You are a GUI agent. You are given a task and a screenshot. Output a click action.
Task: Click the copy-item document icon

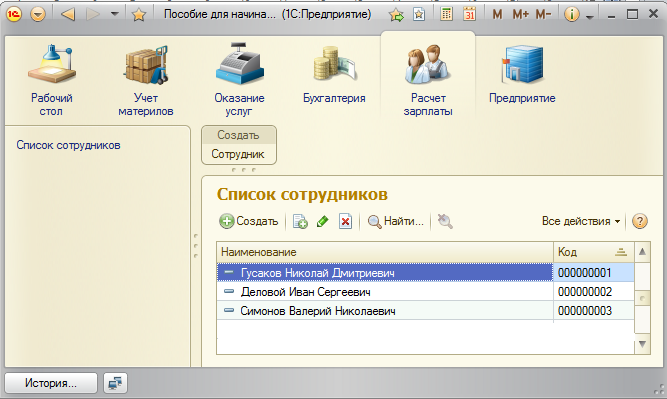(300, 221)
